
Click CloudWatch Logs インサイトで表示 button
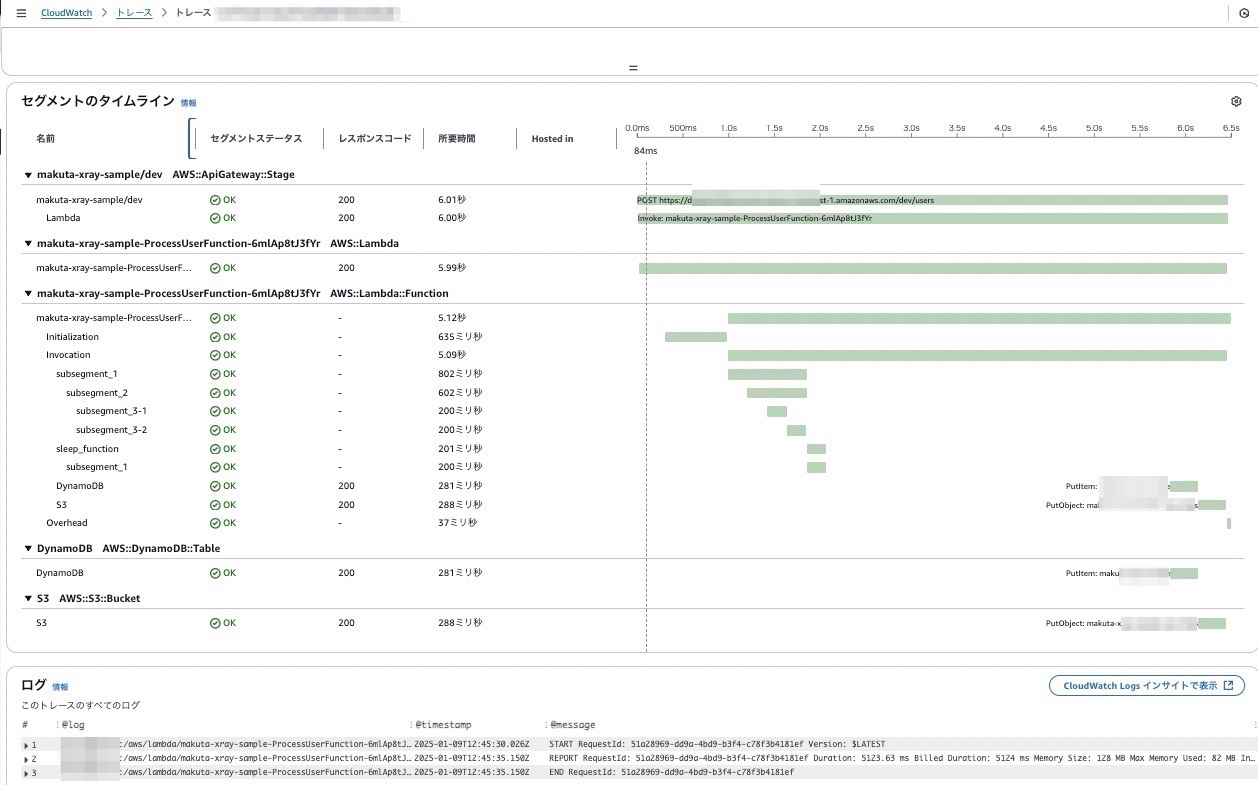pos(1147,685)
